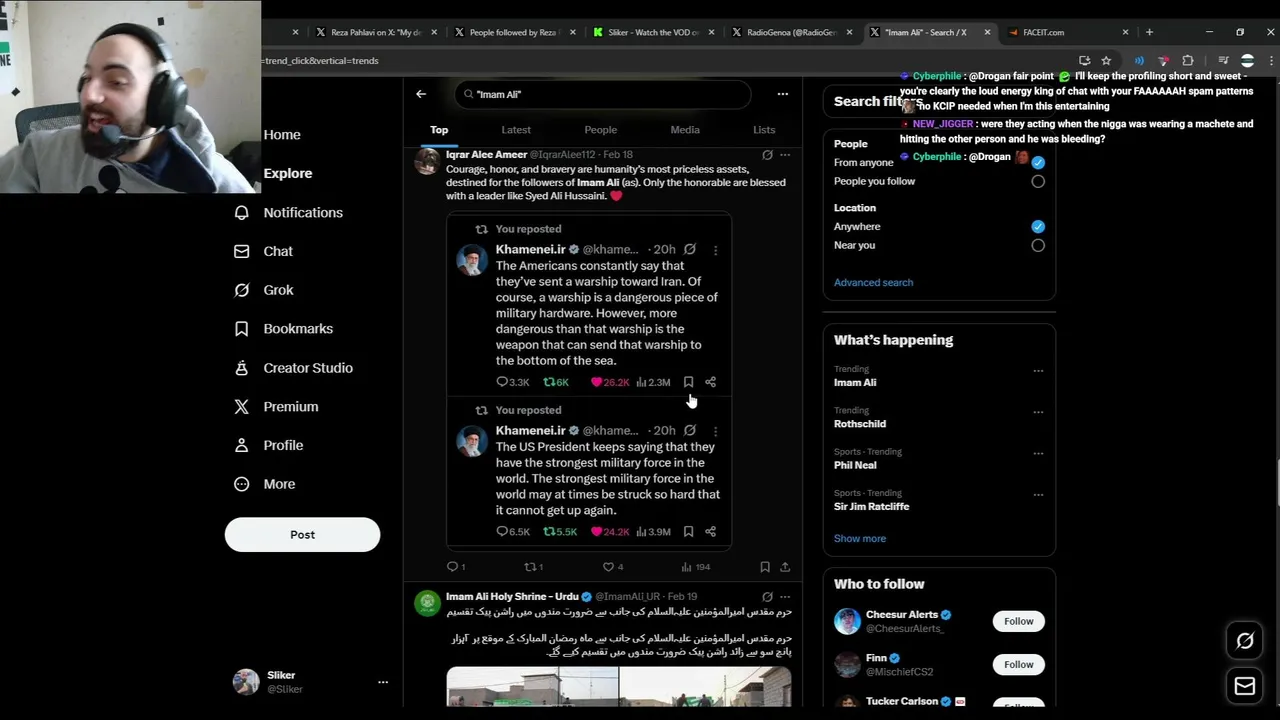
Task: Open options for the Rothschild trend
Action: click(1038, 412)
